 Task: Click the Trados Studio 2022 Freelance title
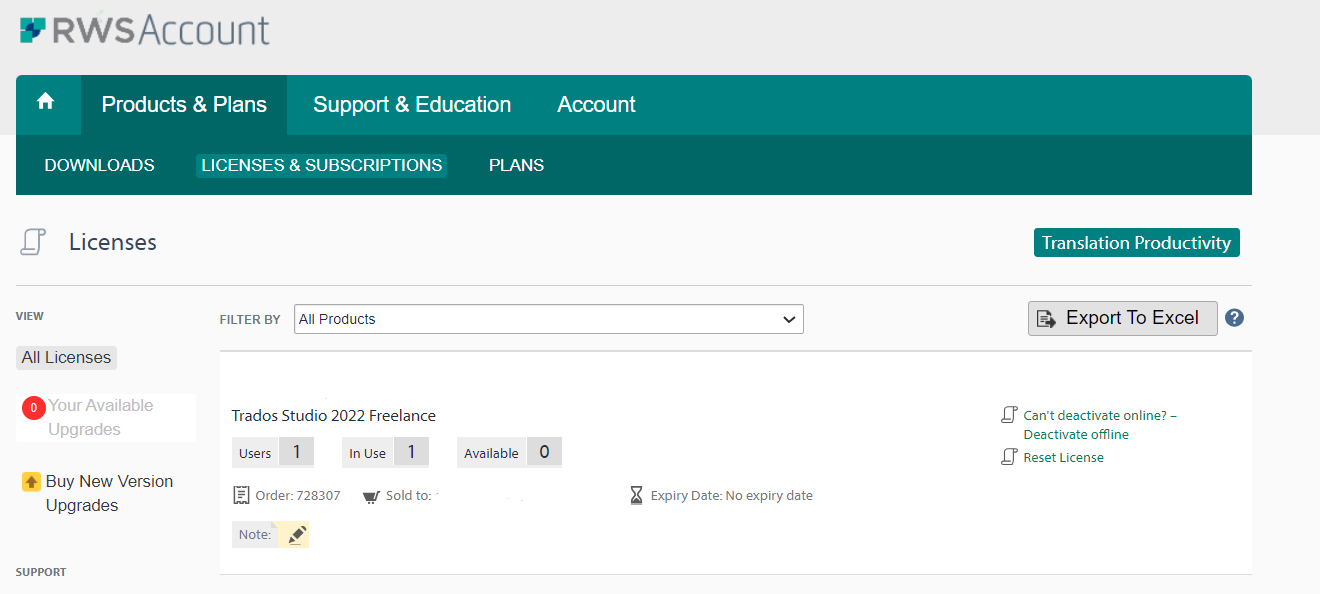click(x=334, y=416)
